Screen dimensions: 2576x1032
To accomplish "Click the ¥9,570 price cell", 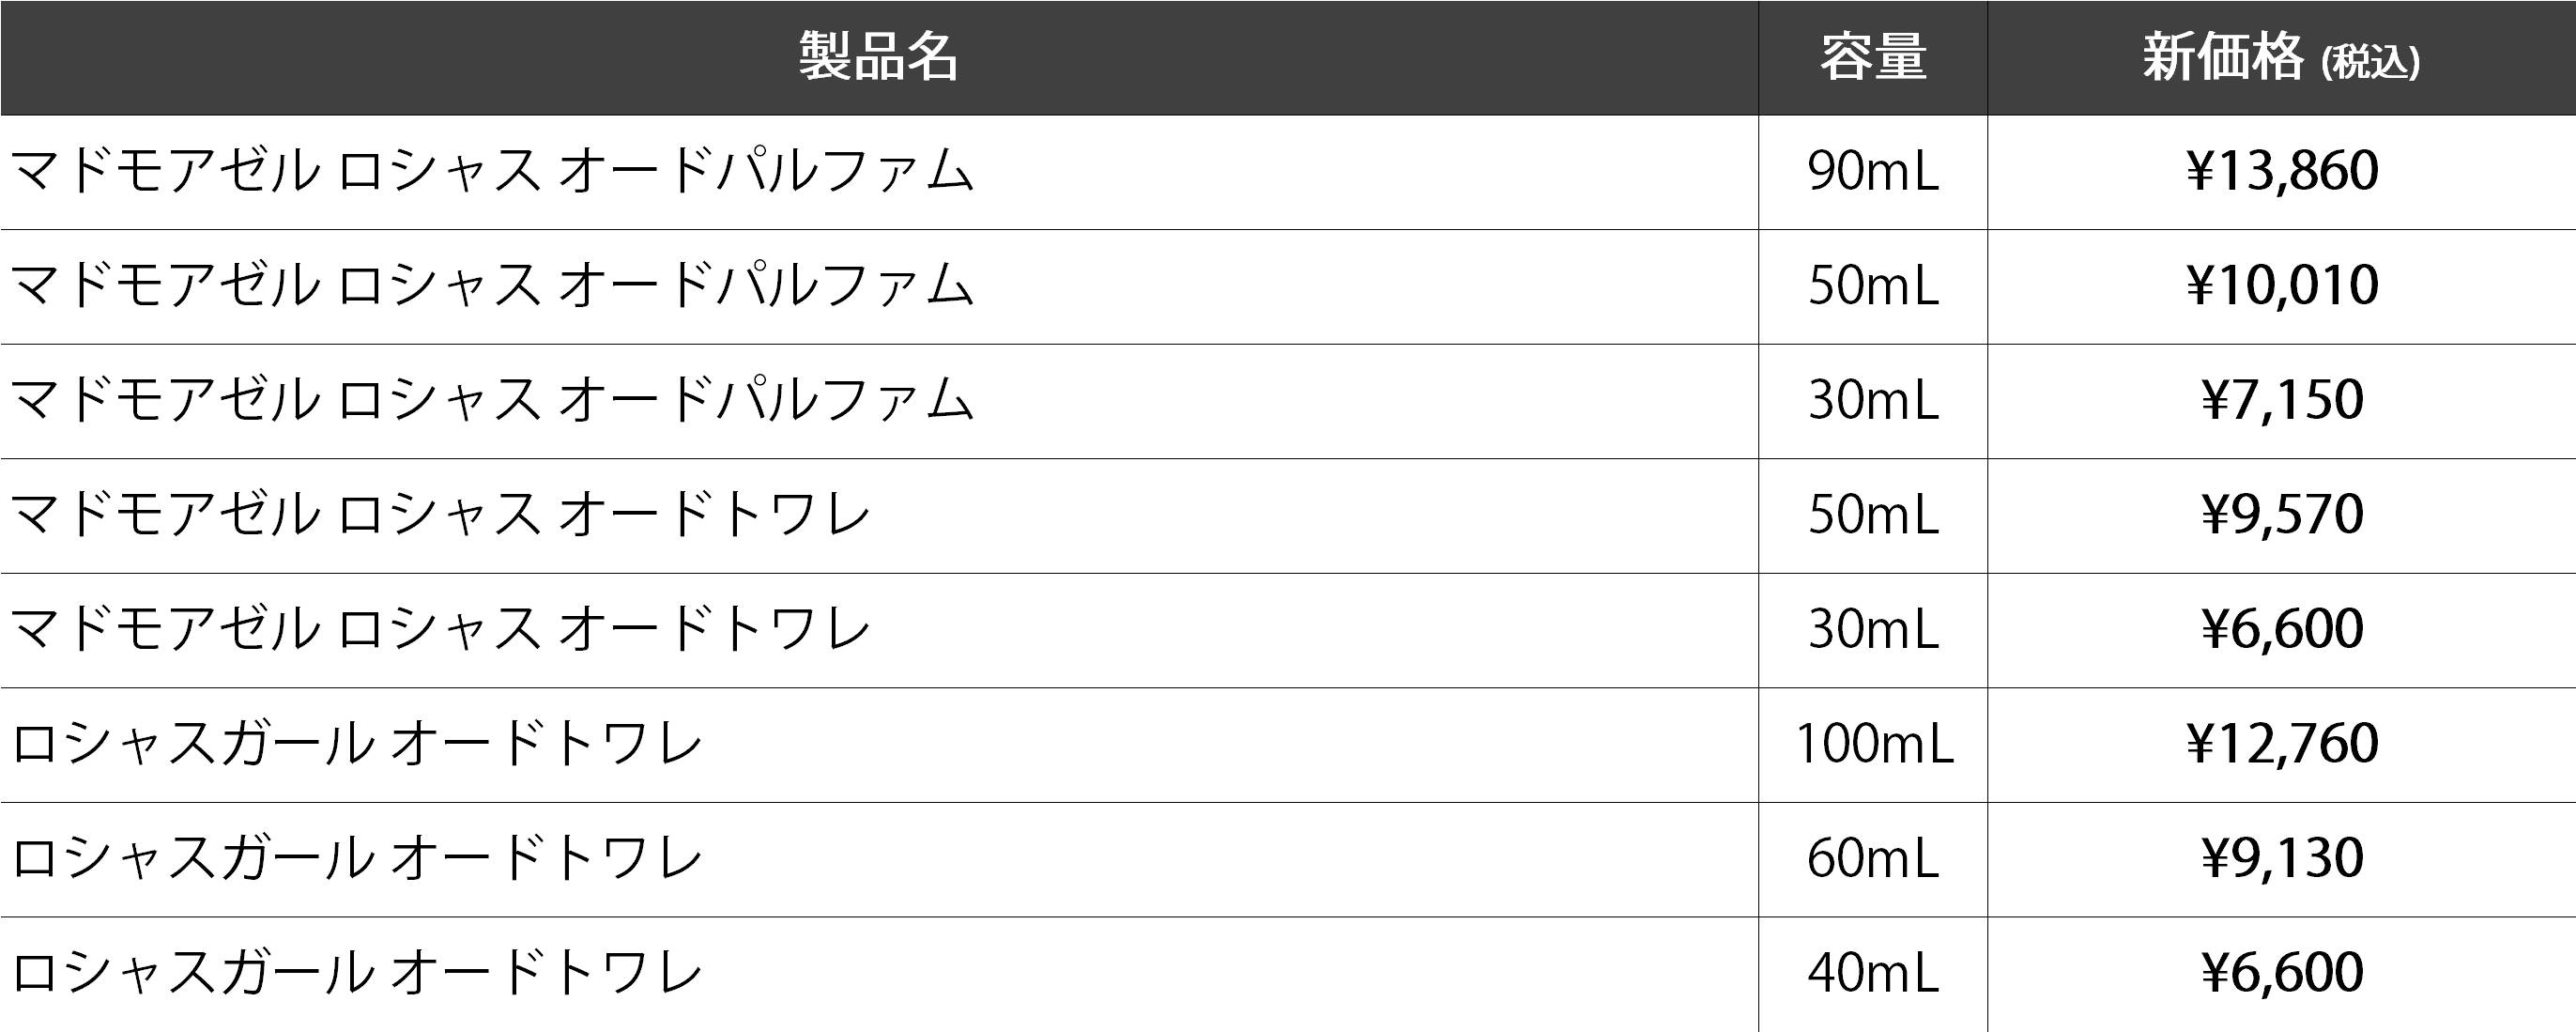I will point(2281,515).
